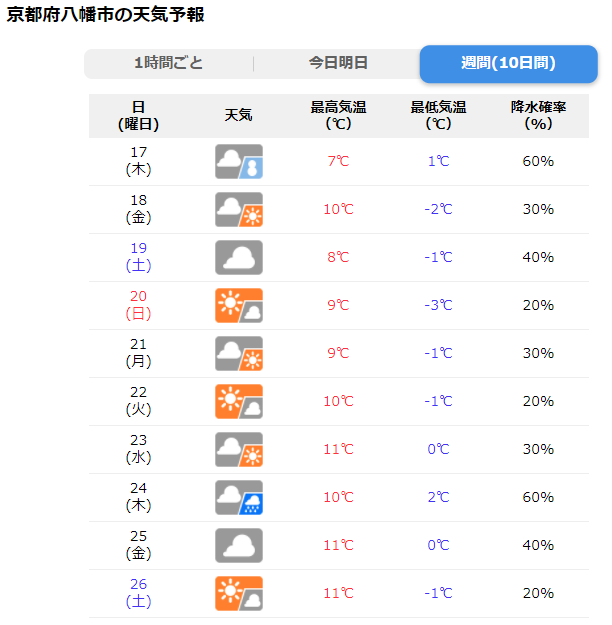This screenshot has height=625, width=612.
Task: Click the 京都府八幡市の天気予報 heading
Action: click(105, 15)
